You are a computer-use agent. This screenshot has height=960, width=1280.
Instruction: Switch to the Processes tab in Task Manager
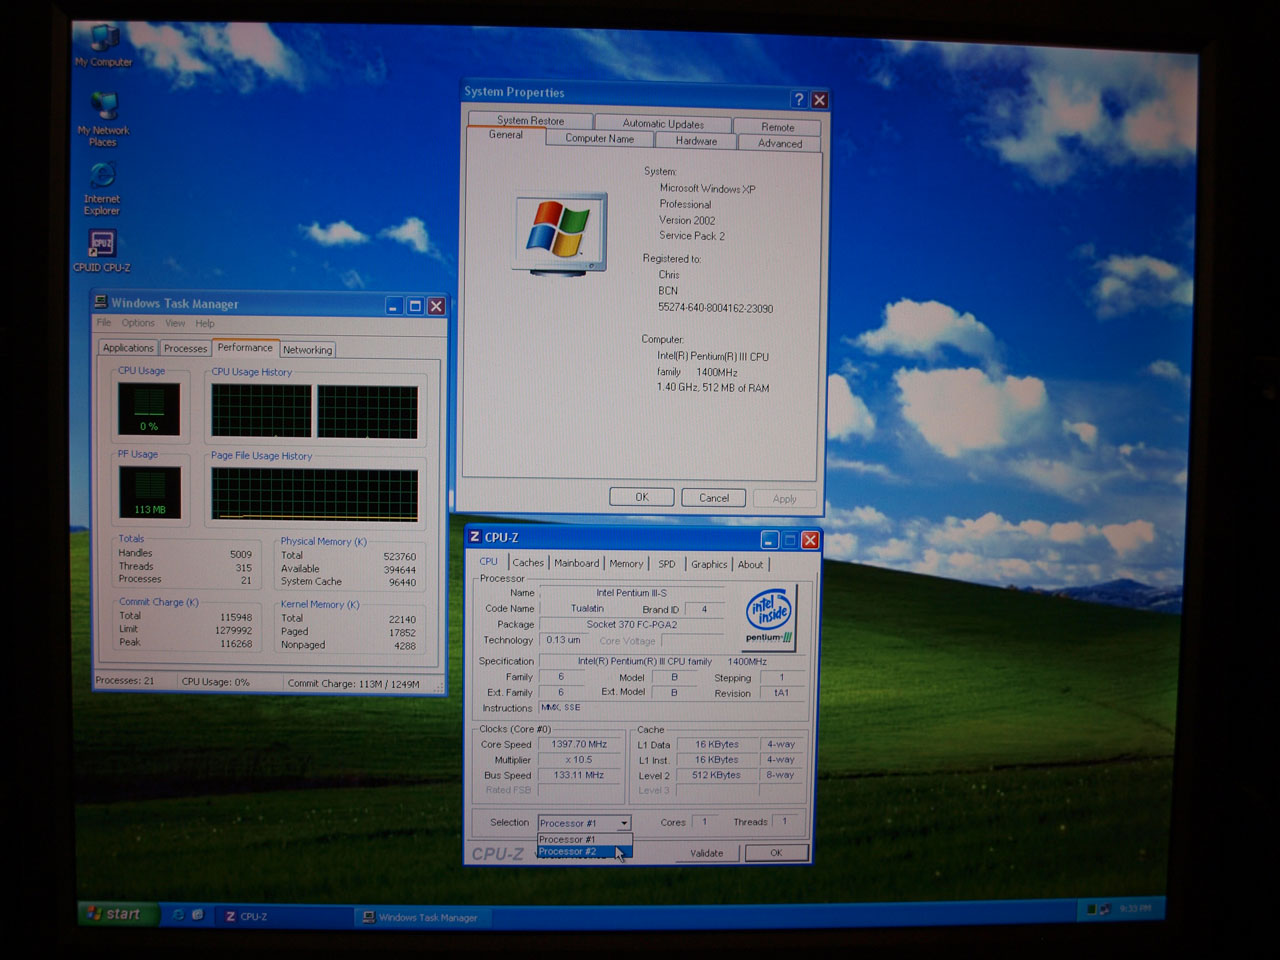(185, 348)
